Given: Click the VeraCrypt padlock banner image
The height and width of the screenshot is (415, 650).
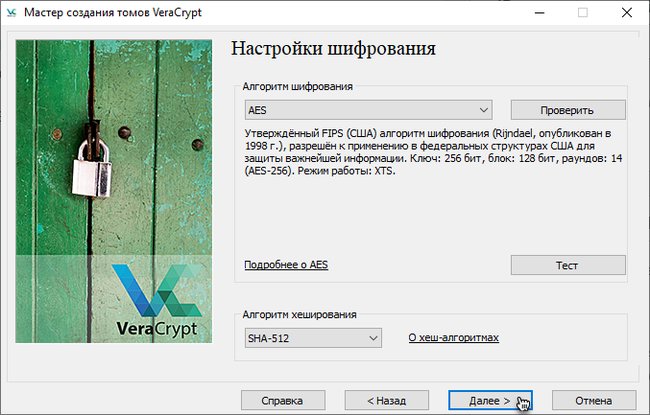Looking at the screenshot, I should pos(114,191).
